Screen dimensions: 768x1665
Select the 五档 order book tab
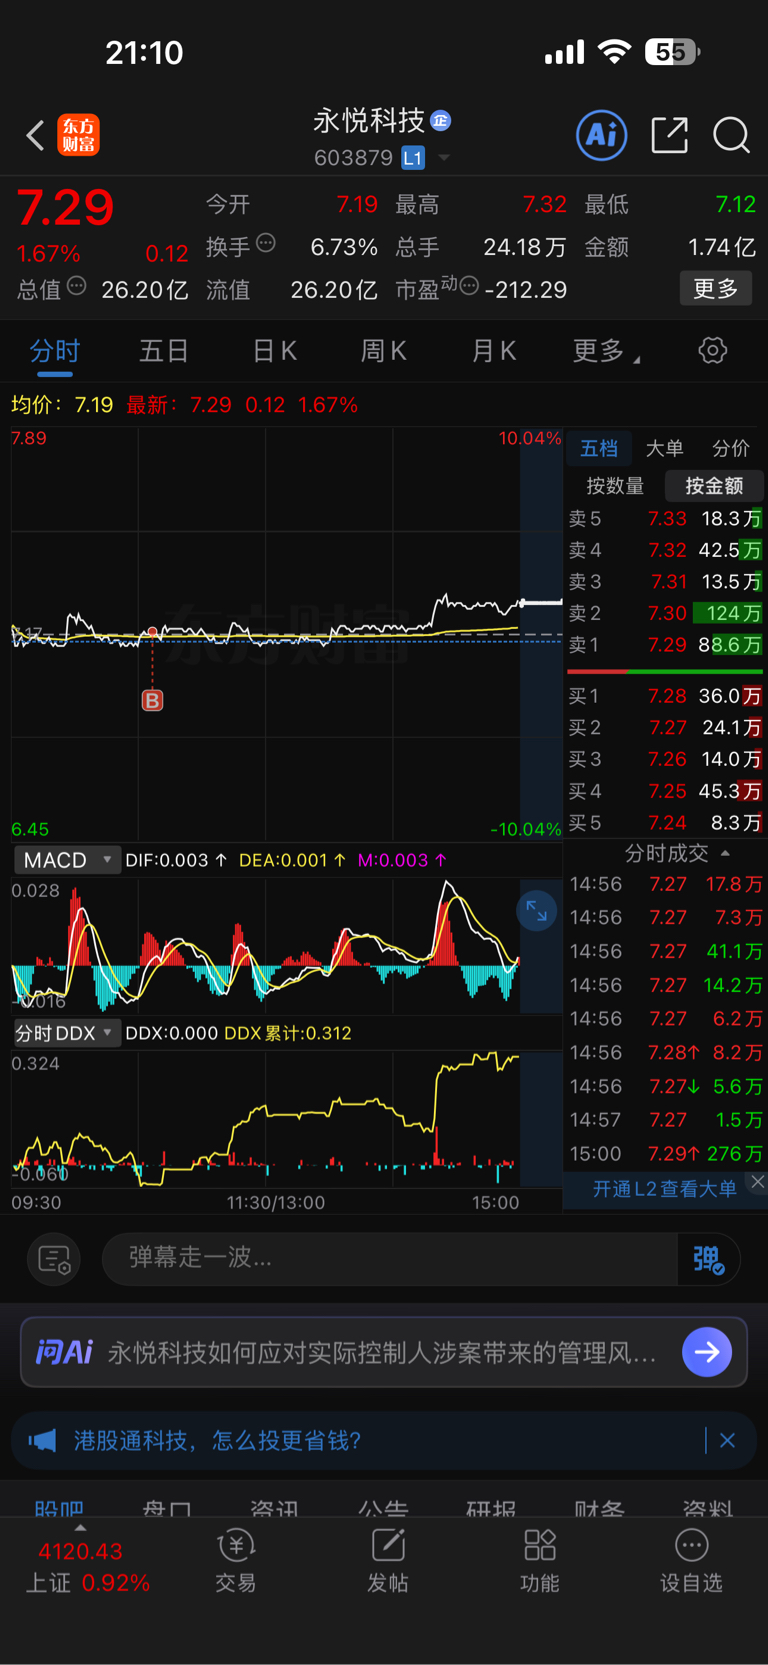pyautogui.click(x=599, y=448)
